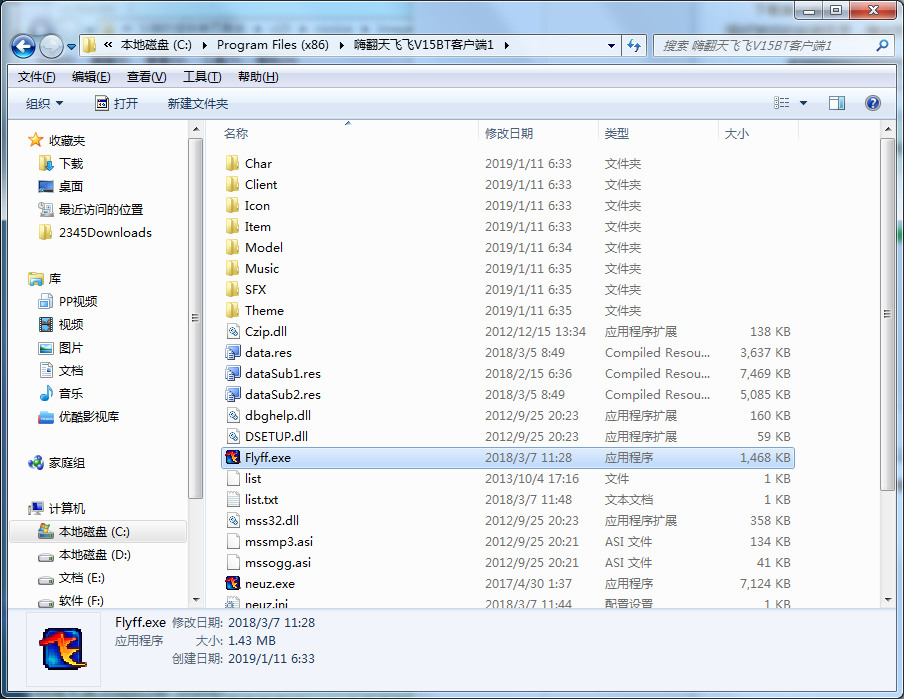The width and height of the screenshot is (904, 699).
Task: Open the recent pages dropdown arrow
Action: (71, 47)
